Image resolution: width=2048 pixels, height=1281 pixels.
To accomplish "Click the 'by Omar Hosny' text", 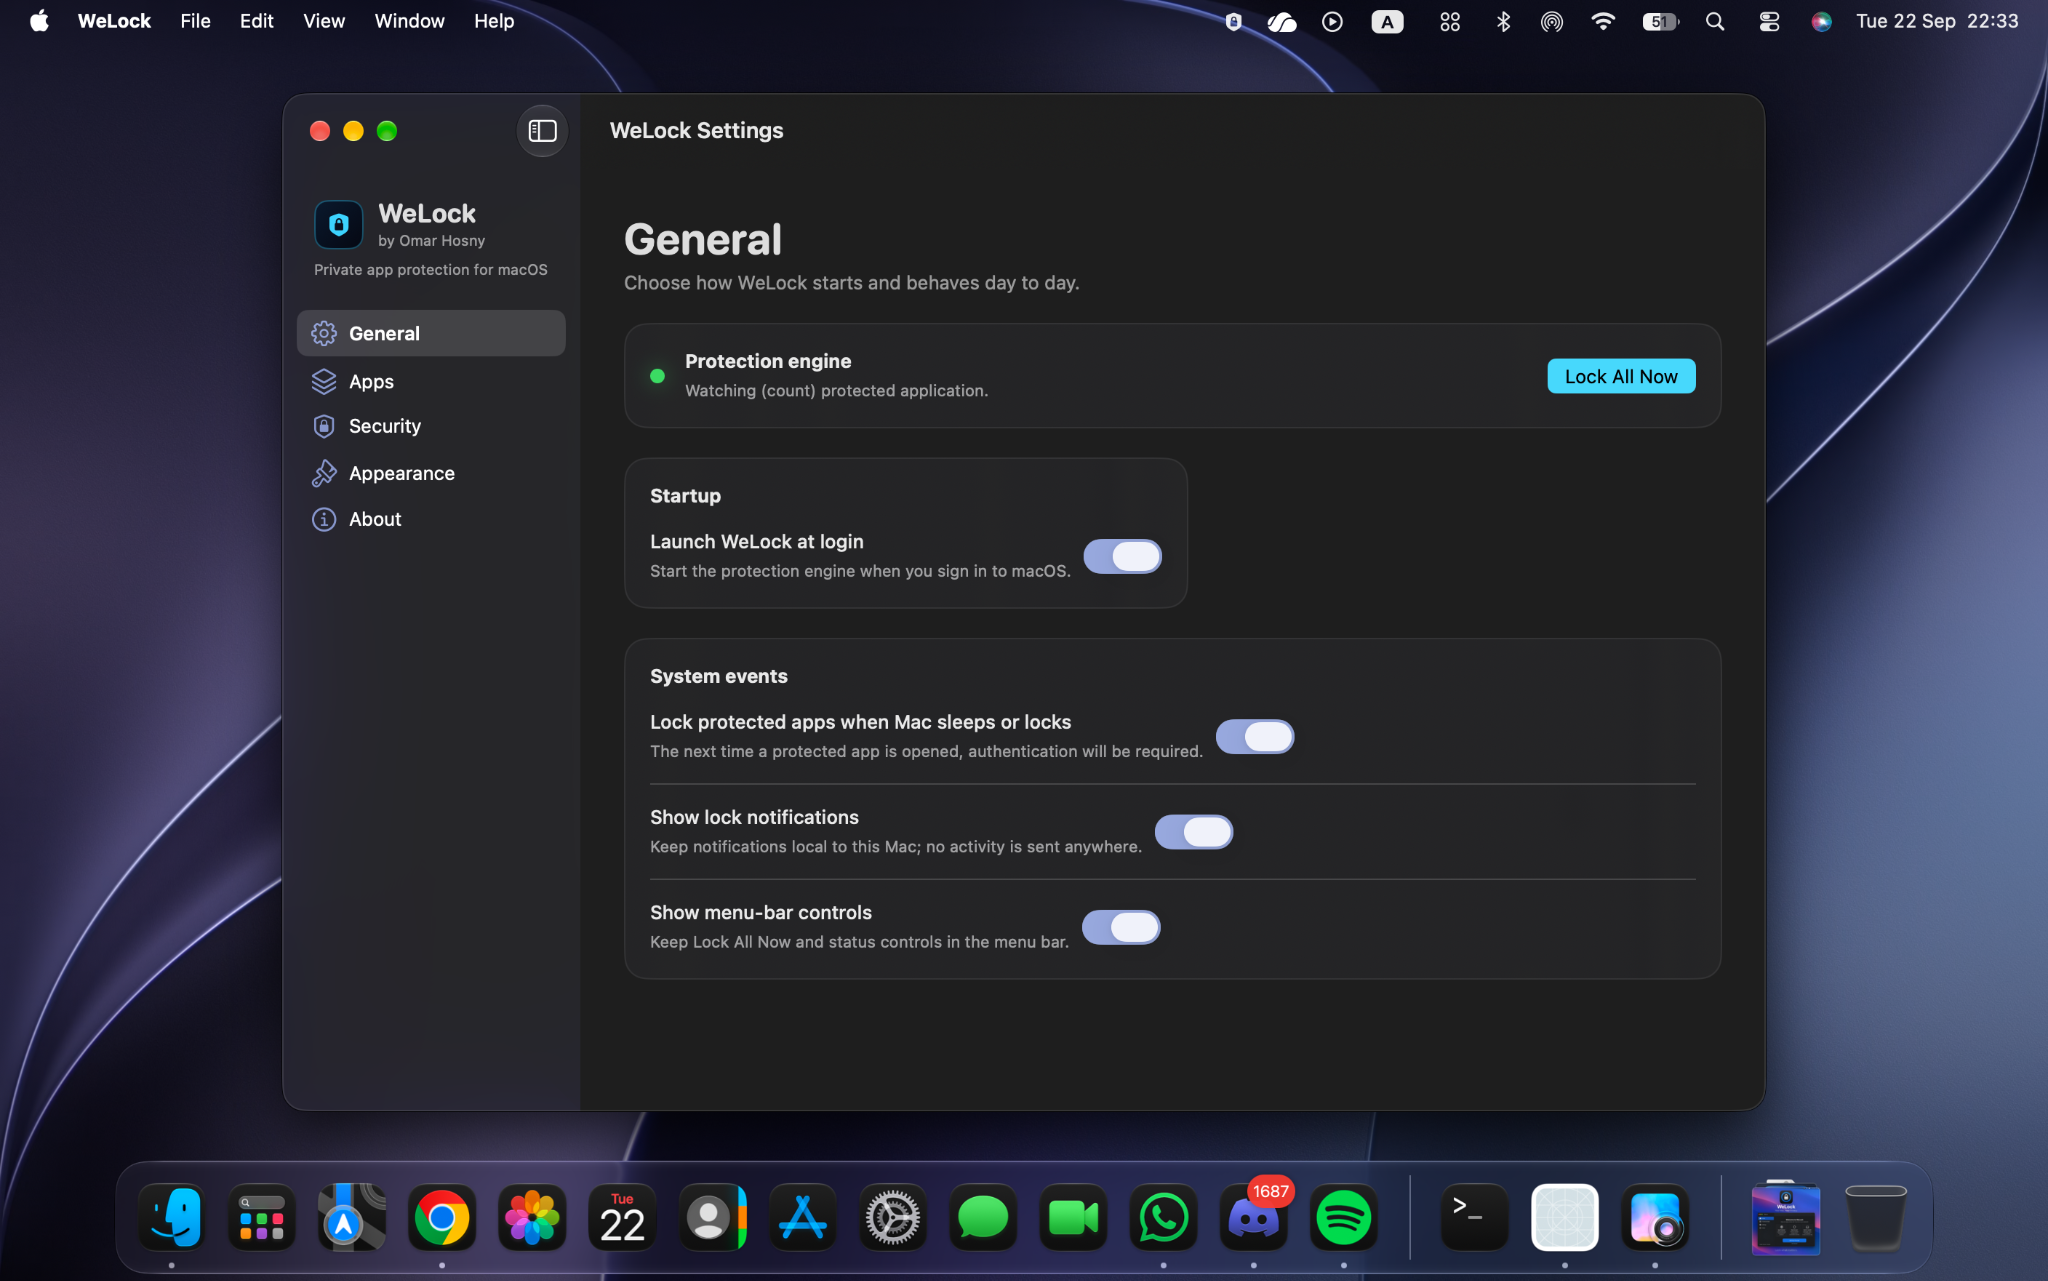I will (431, 241).
